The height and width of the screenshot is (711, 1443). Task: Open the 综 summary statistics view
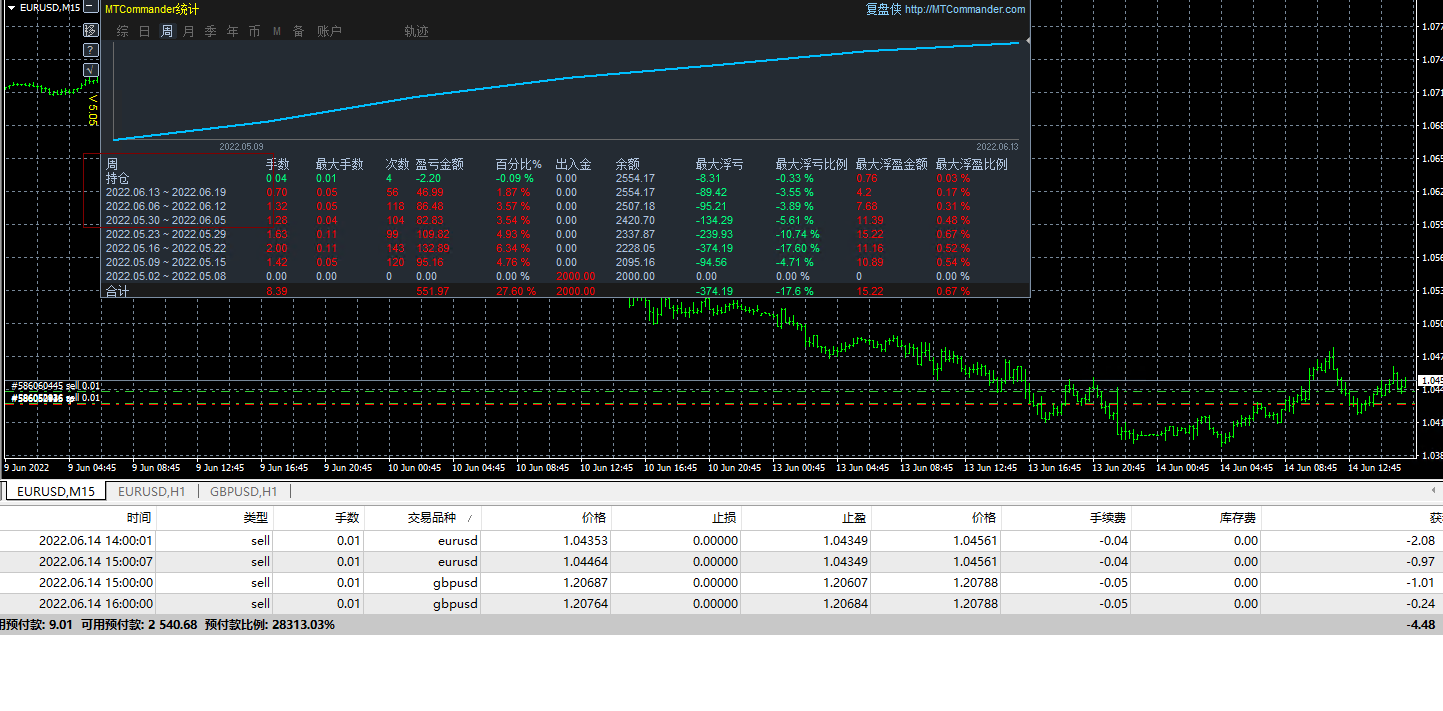[x=122, y=31]
